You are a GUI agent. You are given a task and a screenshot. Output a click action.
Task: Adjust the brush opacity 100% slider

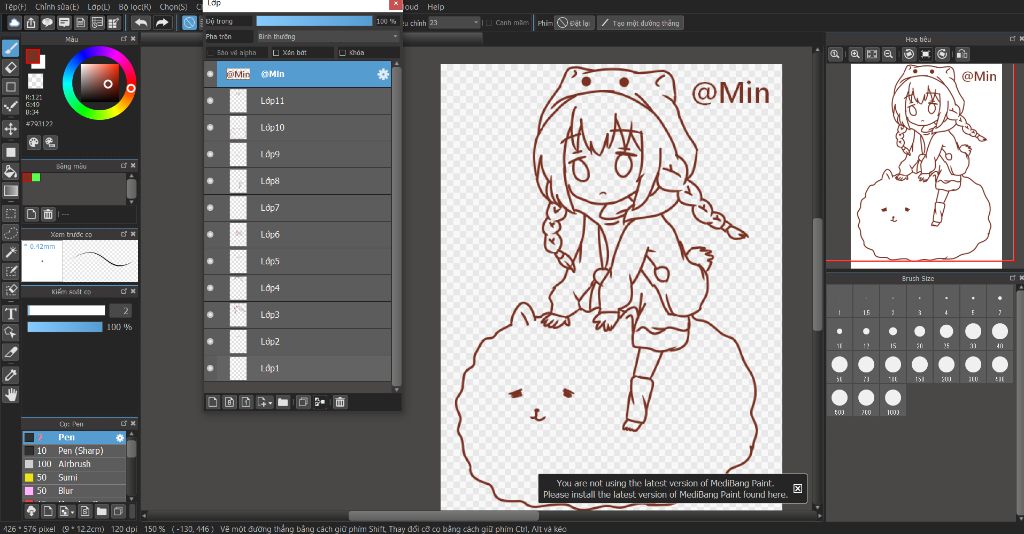[x=65, y=327]
